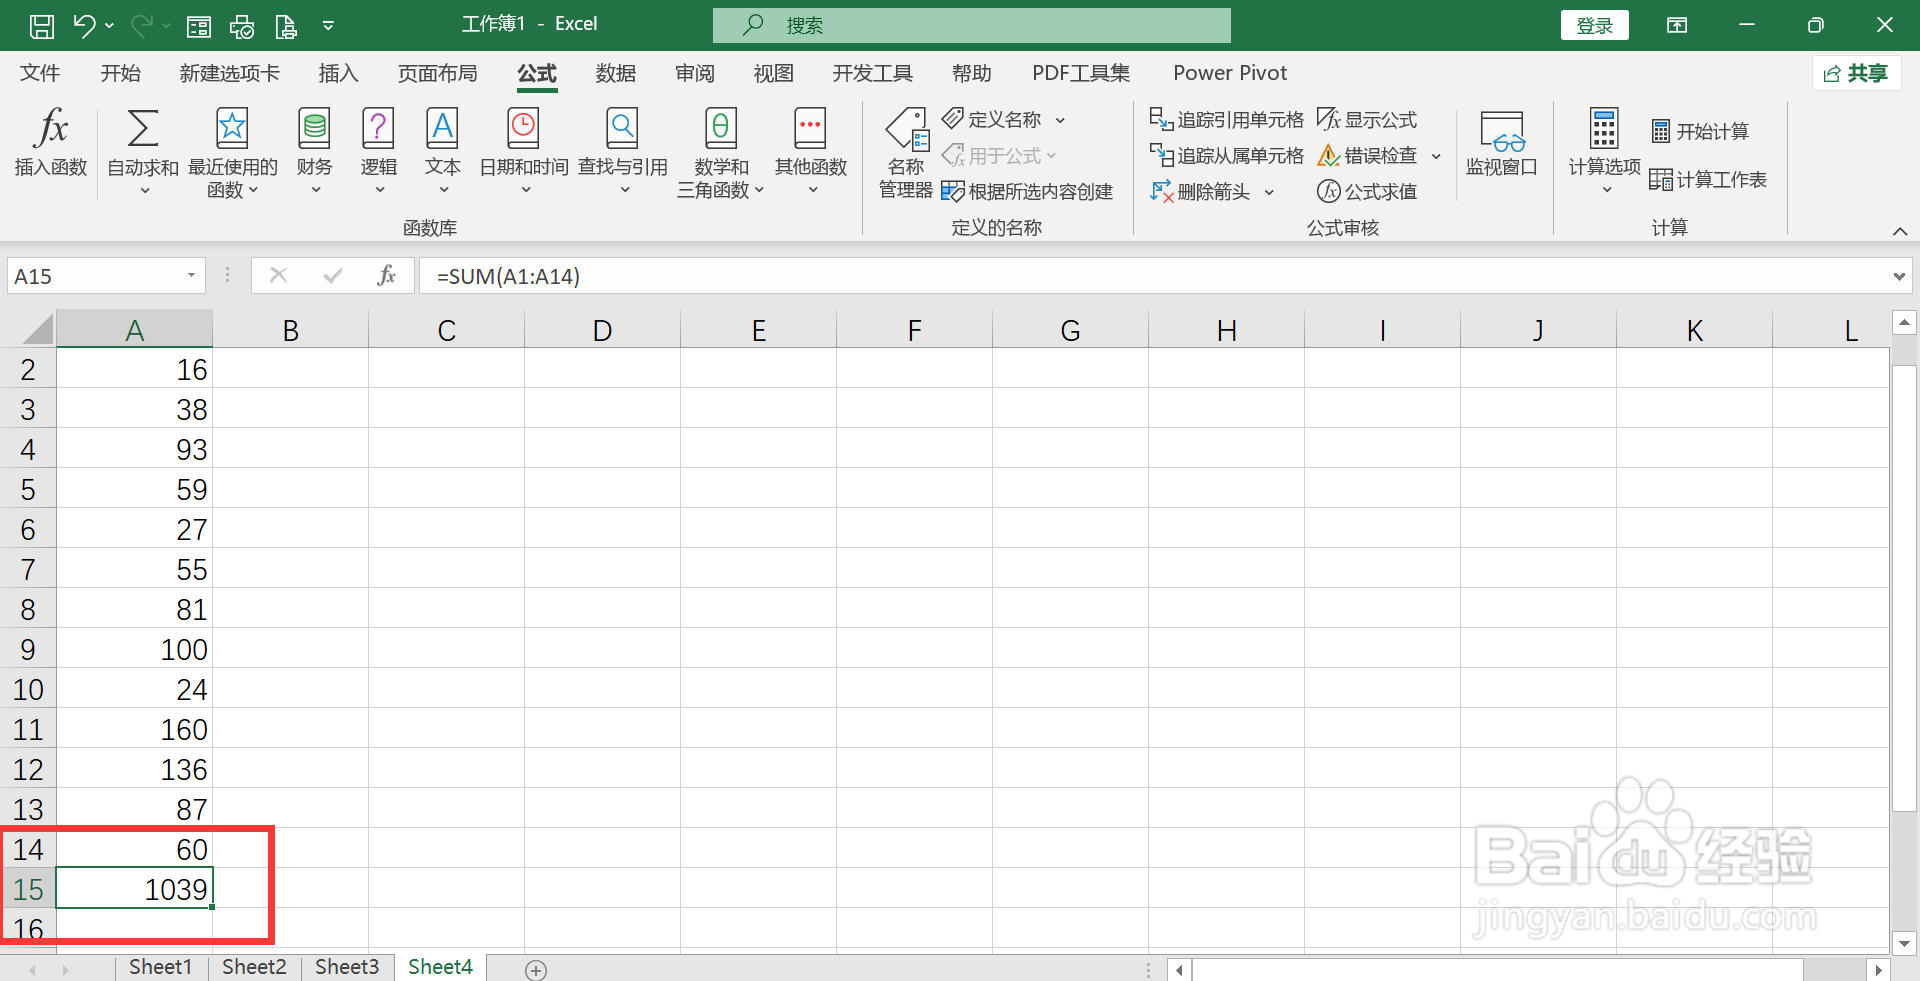
Task: Expand the formula bar chevron
Action: pos(1898,277)
